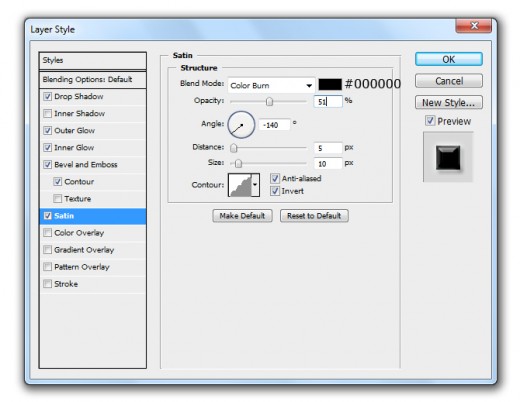Select the Gradient Overlay row label
This screenshot has width=520, height=402.
pyautogui.click(x=84, y=250)
